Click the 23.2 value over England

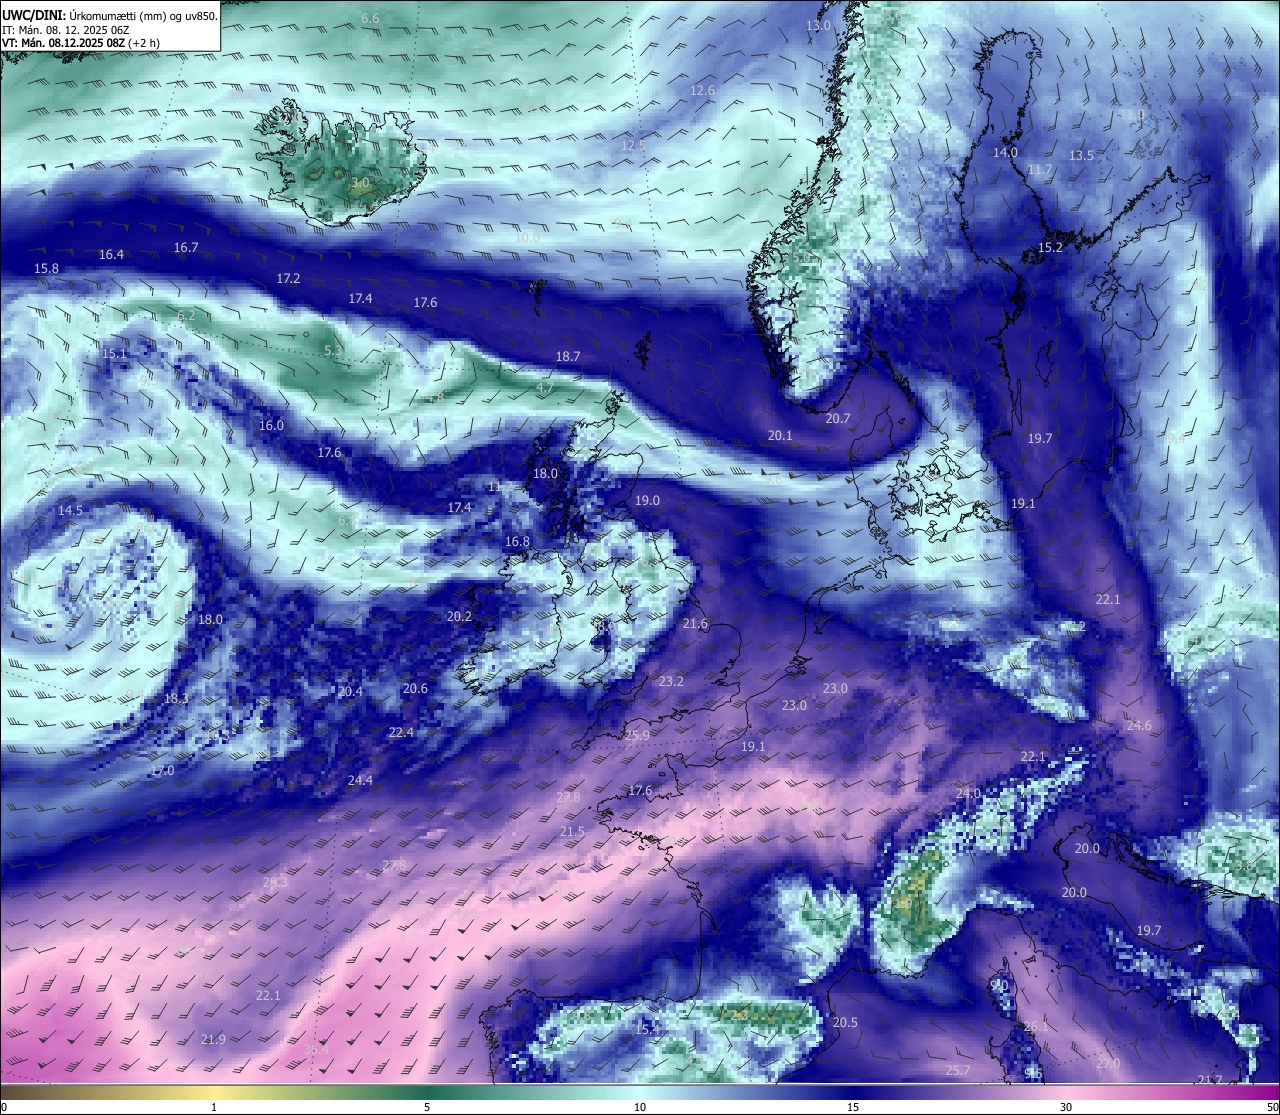pyautogui.click(x=671, y=682)
